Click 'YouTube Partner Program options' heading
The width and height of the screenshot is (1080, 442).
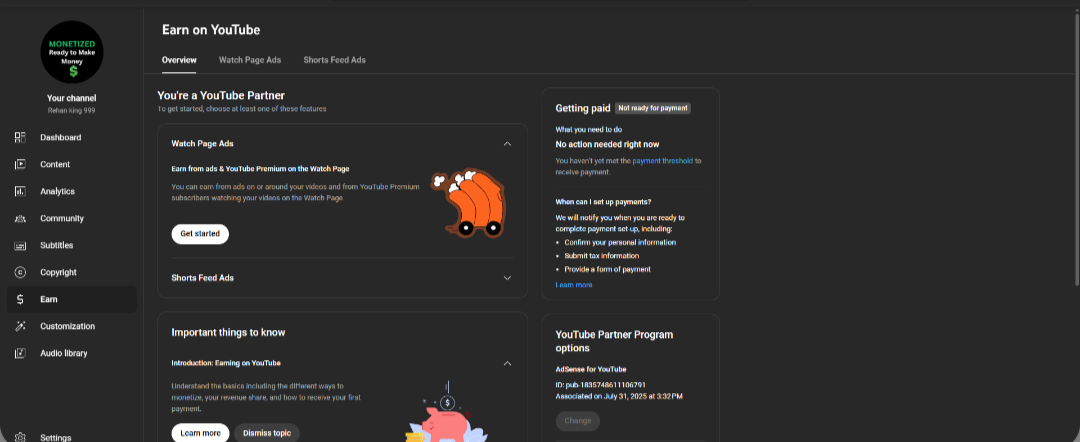(614, 341)
